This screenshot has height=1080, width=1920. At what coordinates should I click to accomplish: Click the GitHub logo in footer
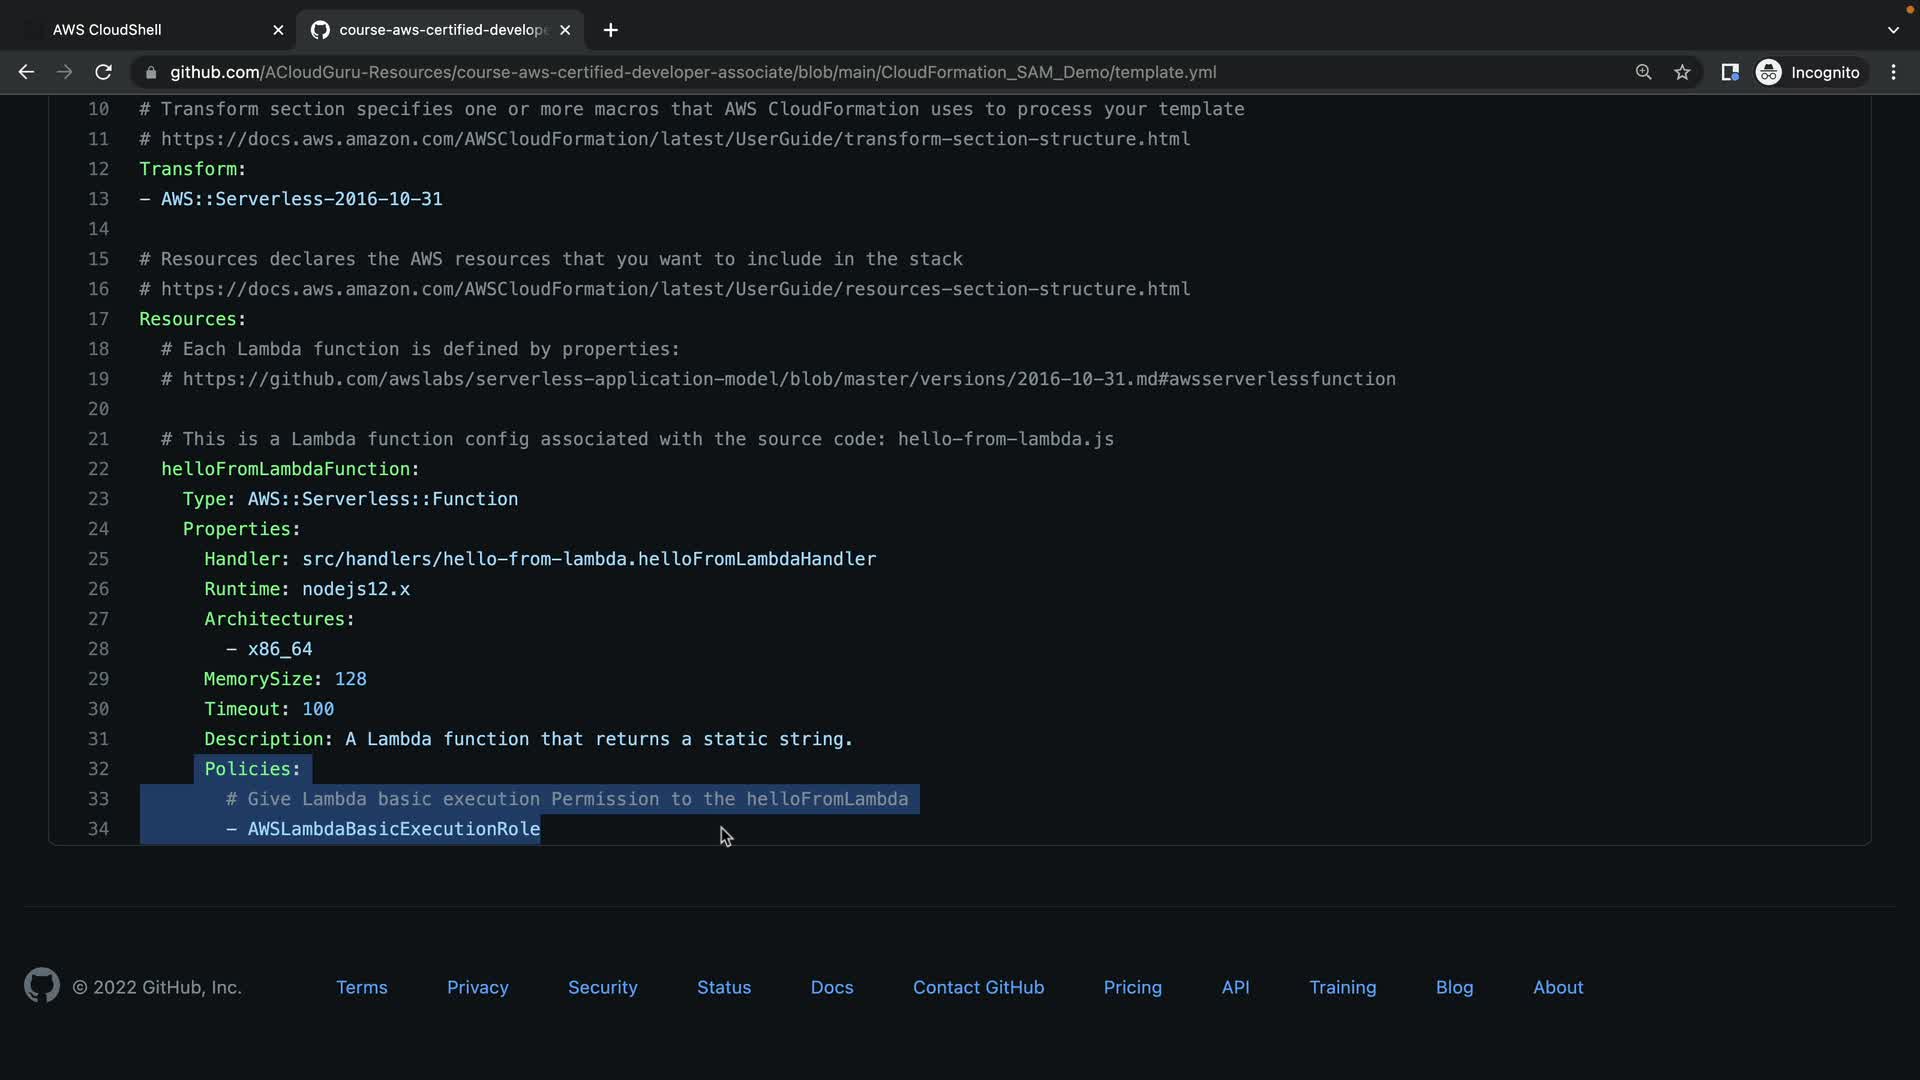click(x=41, y=986)
